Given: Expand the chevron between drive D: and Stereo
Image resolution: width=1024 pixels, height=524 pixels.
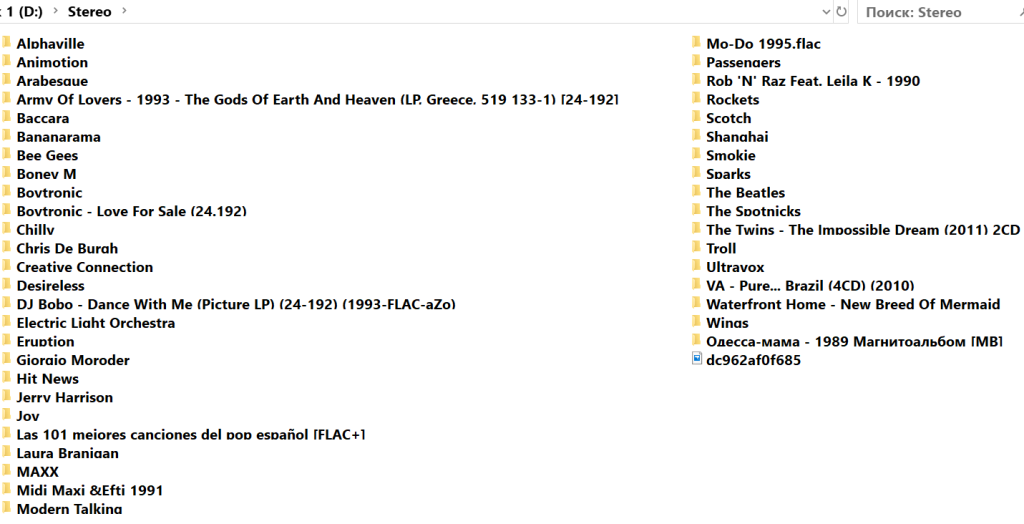Looking at the screenshot, I should pyautogui.click(x=56, y=11).
